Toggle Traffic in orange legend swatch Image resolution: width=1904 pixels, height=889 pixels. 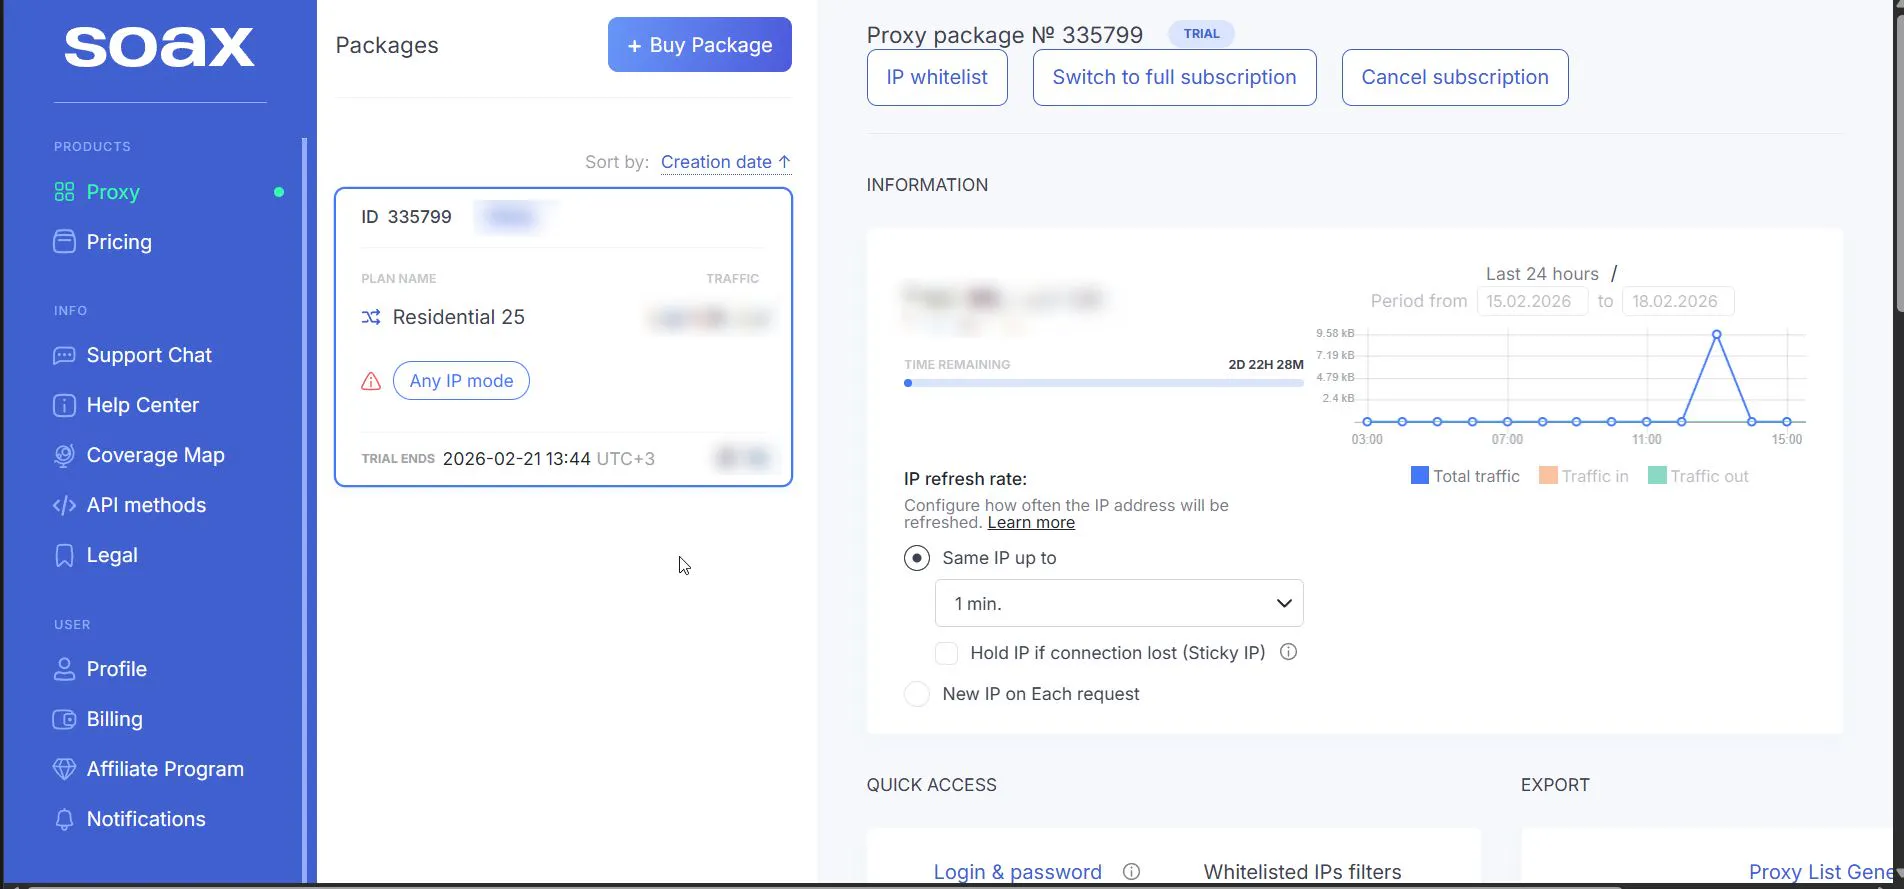[1548, 475]
